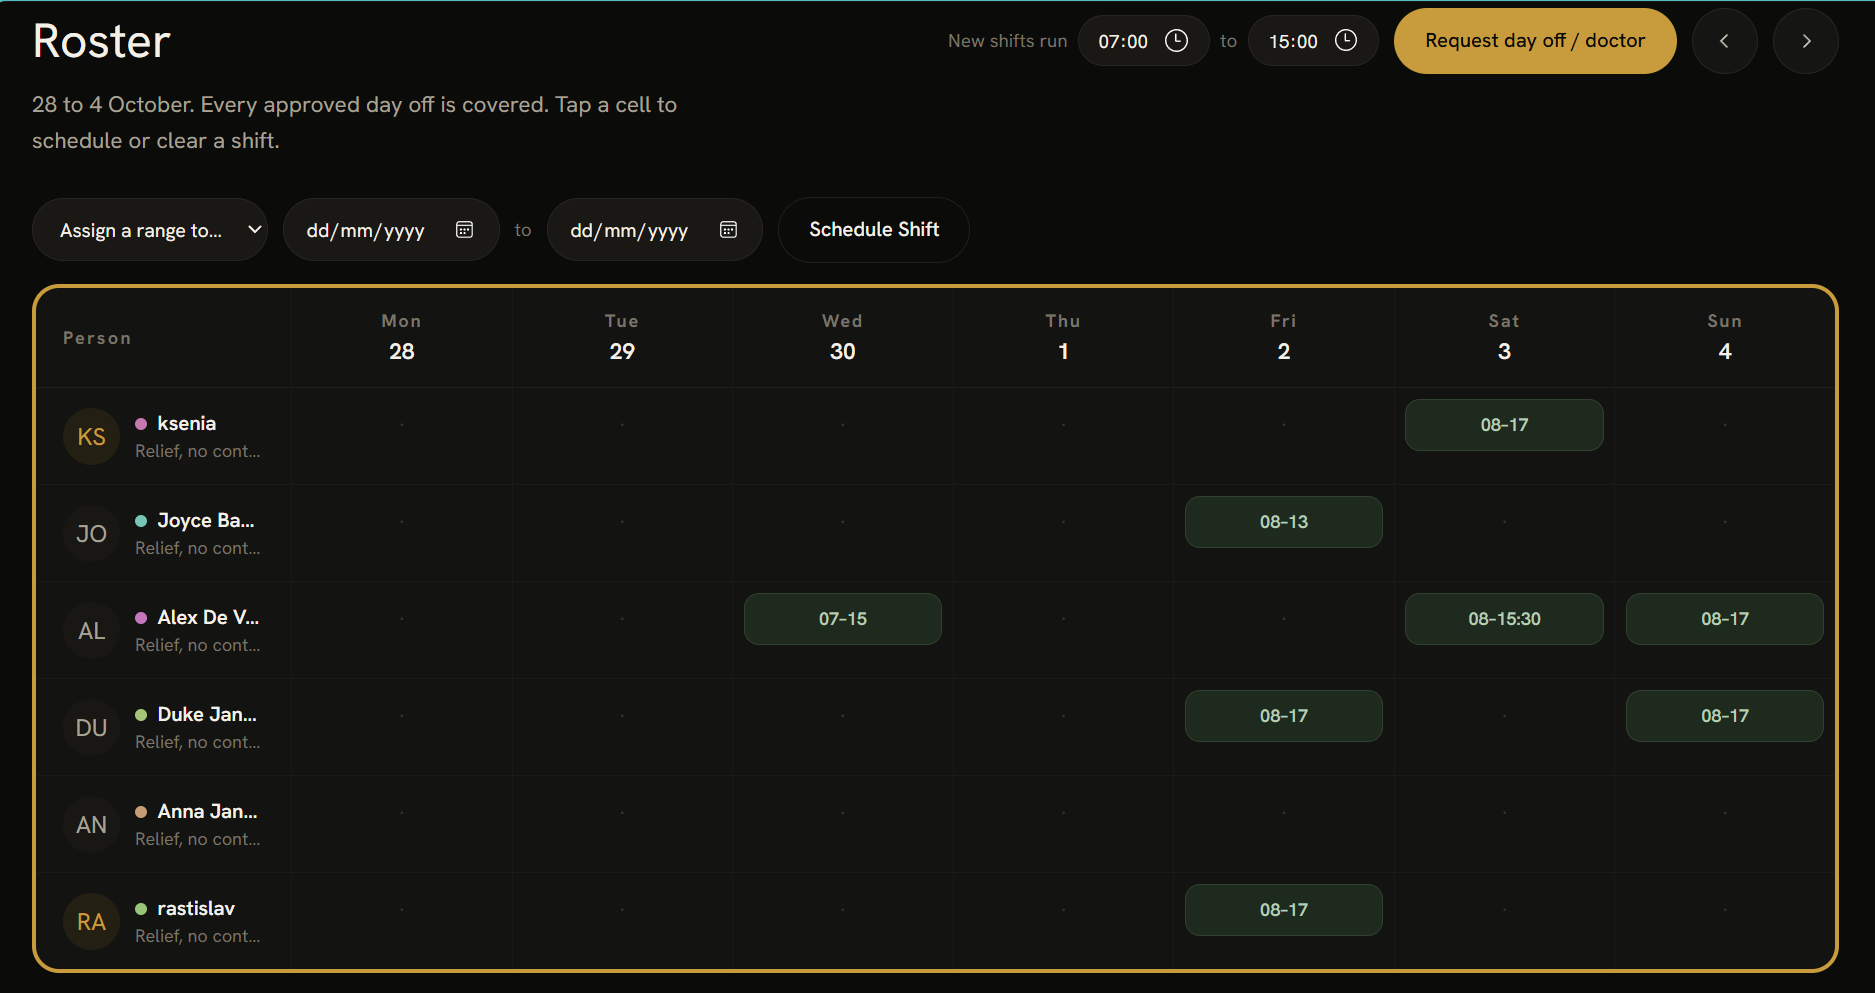Open rastislav's Friday 08-17 shift
The height and width of the screenshot is (993, 1875).
coord(1284,910)
